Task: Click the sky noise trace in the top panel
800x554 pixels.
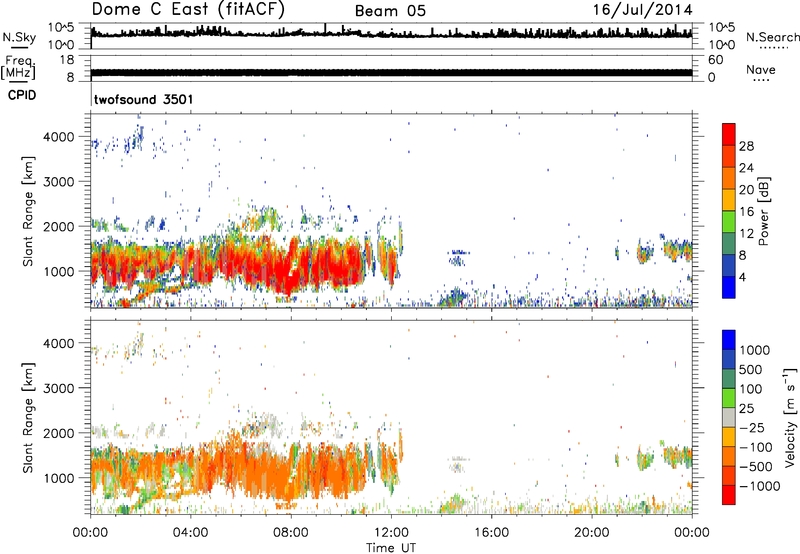Action: [391, 34]
